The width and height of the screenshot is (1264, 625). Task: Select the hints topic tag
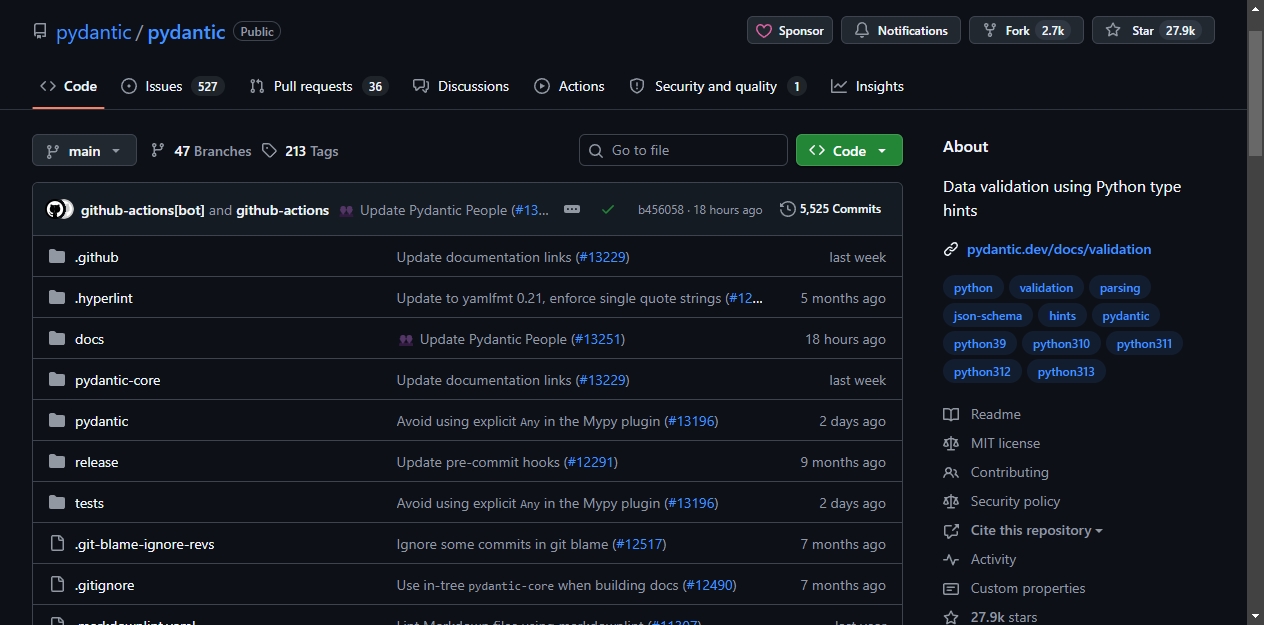coord(1062,316)
